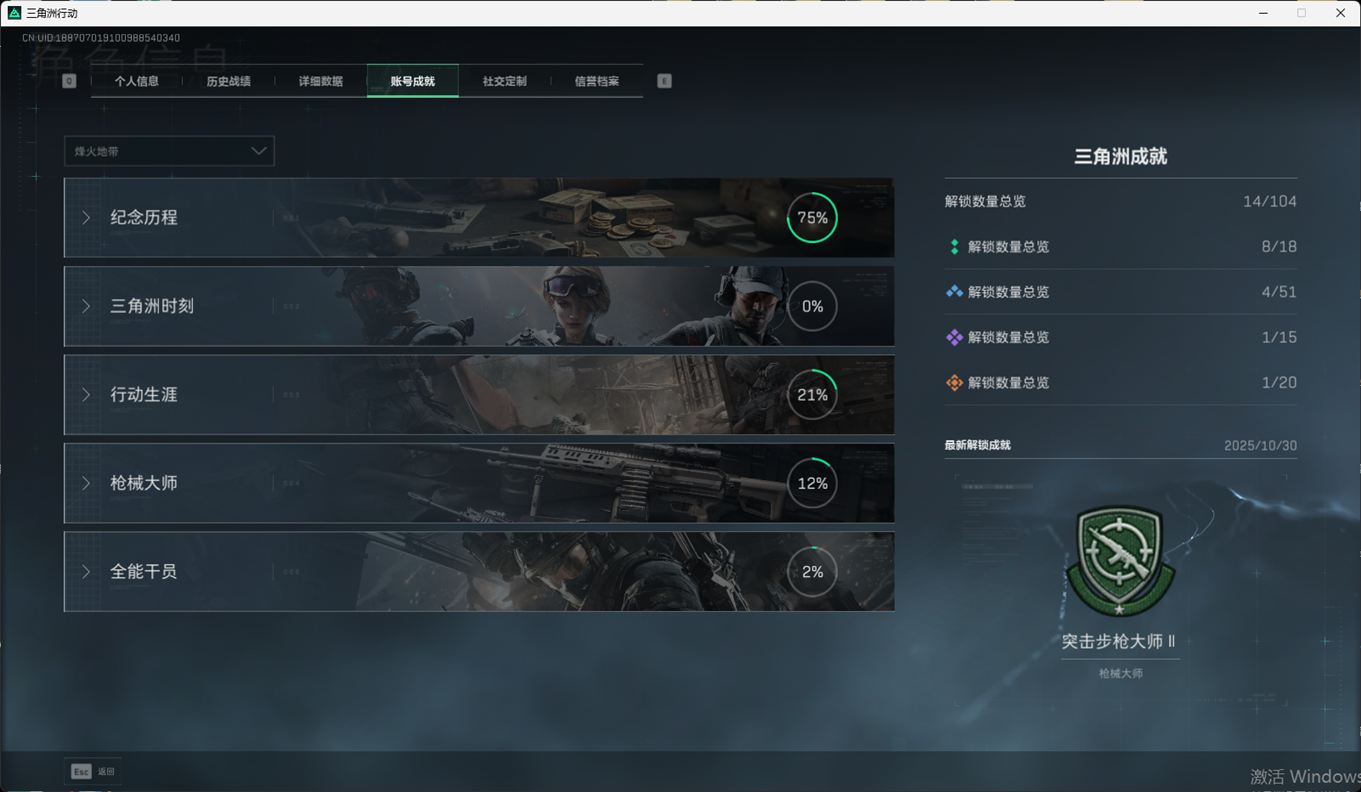The width and height of the screenshot is (1361, 792).
Task: Open the 详细数据 tab
Action: [320, 81]
